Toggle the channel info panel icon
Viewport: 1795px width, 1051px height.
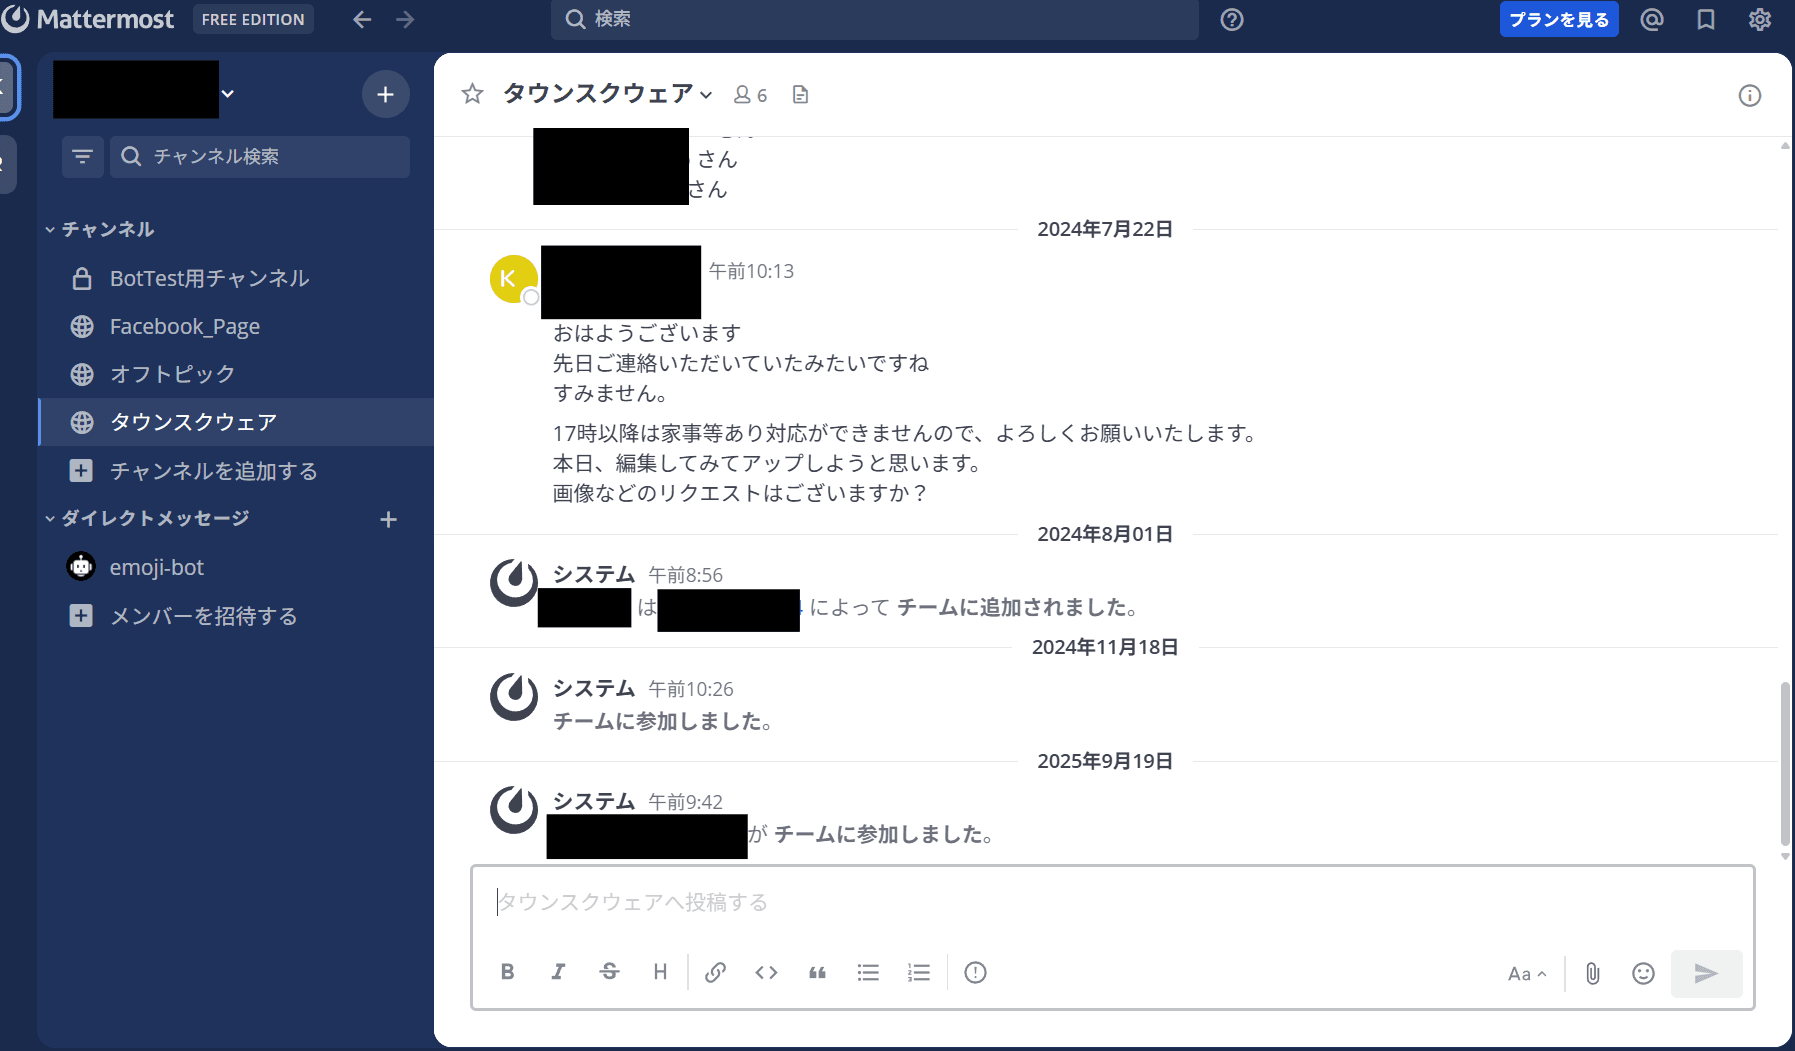[1749, 95]
